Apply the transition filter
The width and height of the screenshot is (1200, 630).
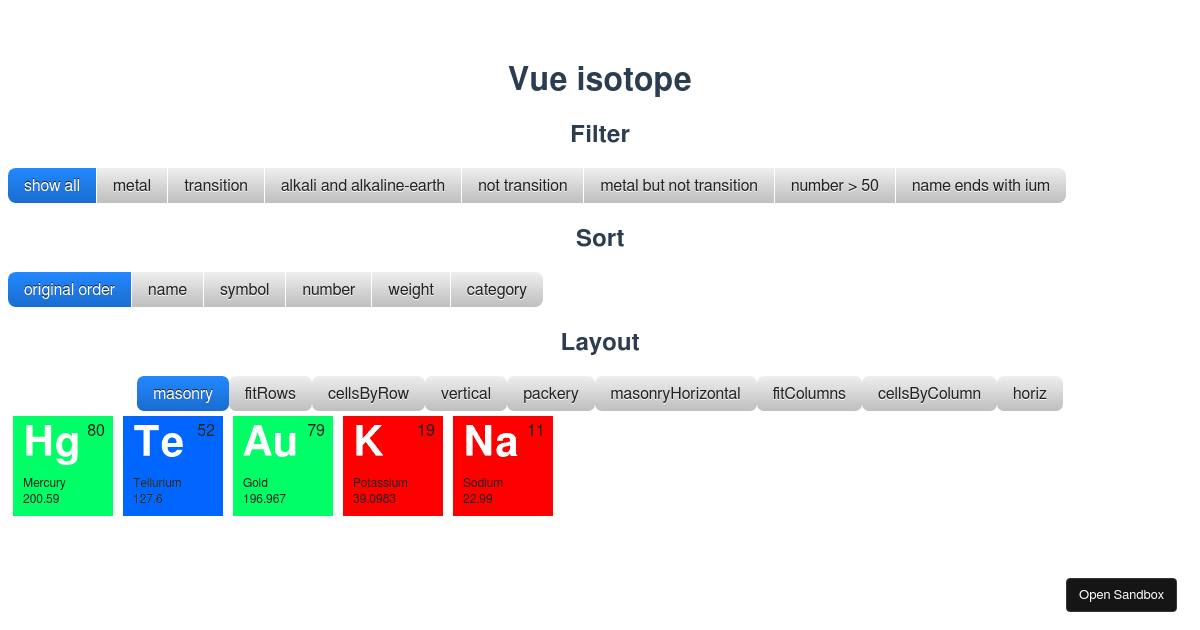click(x=215, y=185)
